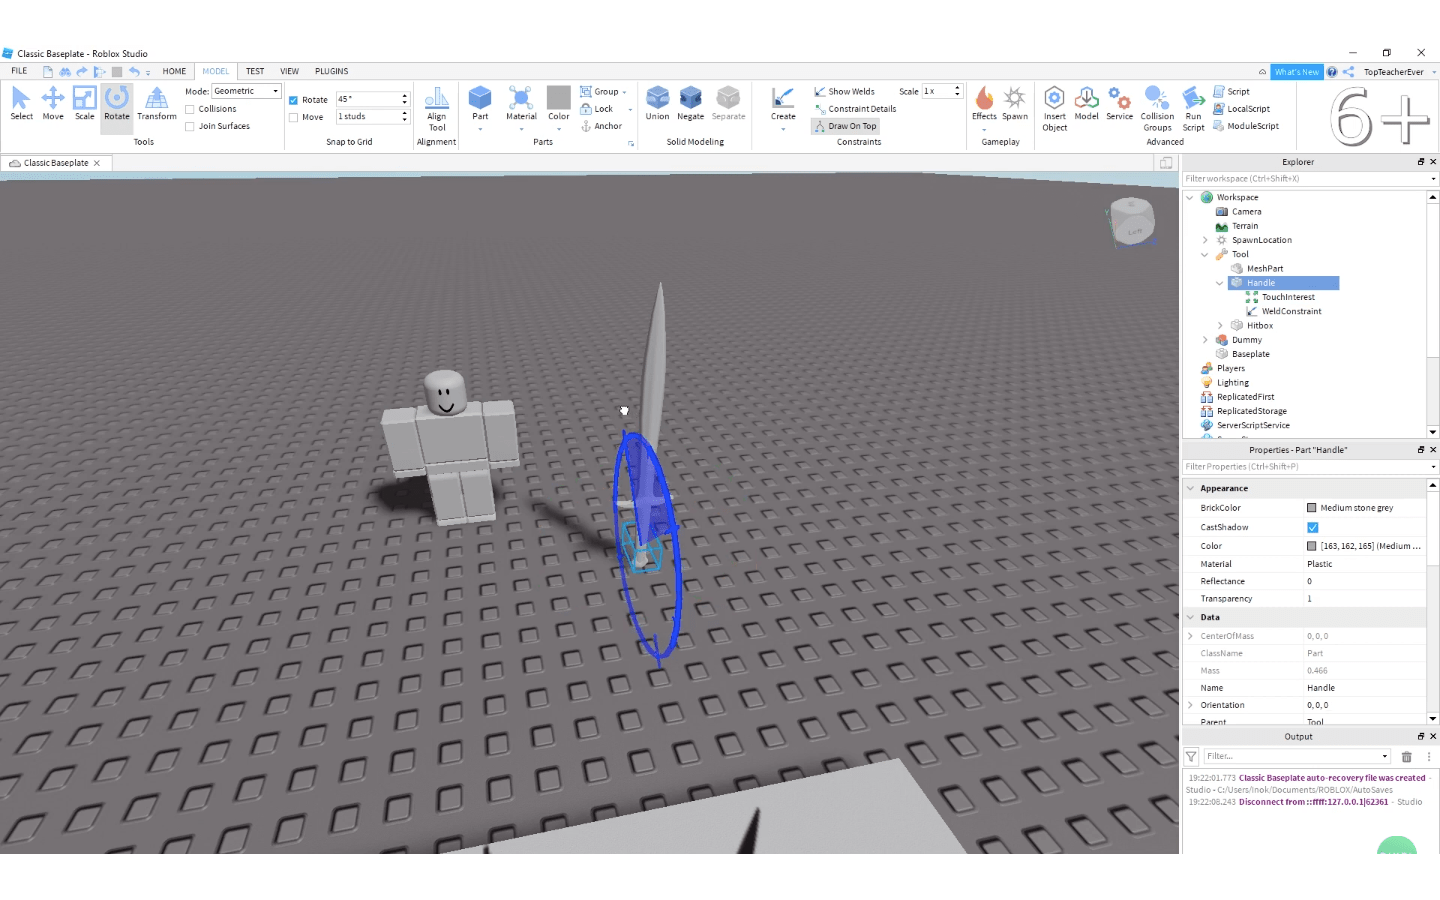This screenshot has width=1440, height=900.
Task: Open the Collision Groups editor
Action: [1157, 109]
